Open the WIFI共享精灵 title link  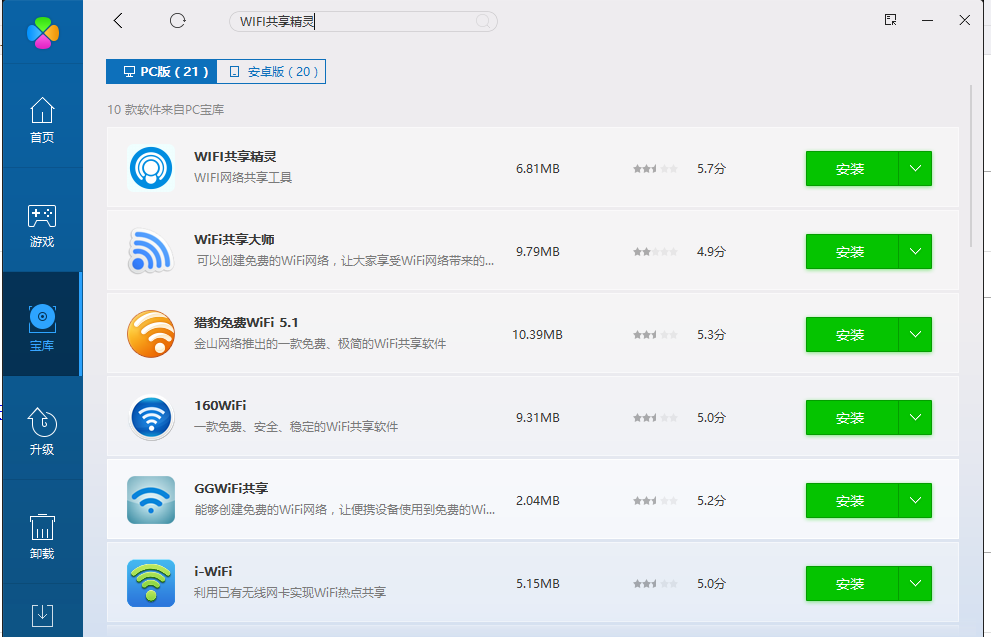pos(235,156)
